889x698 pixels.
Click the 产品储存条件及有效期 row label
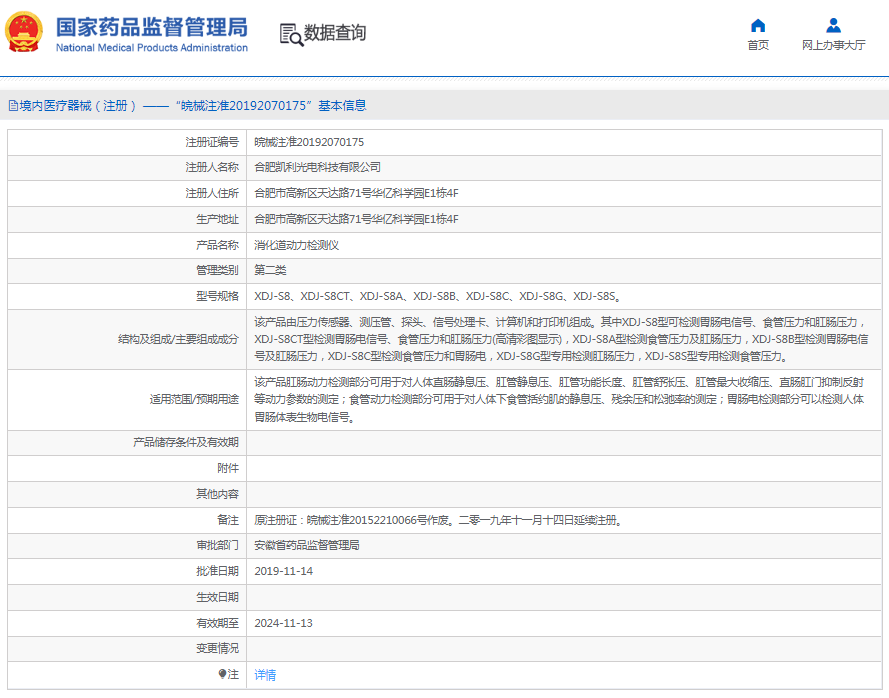[x=185, y=442]
